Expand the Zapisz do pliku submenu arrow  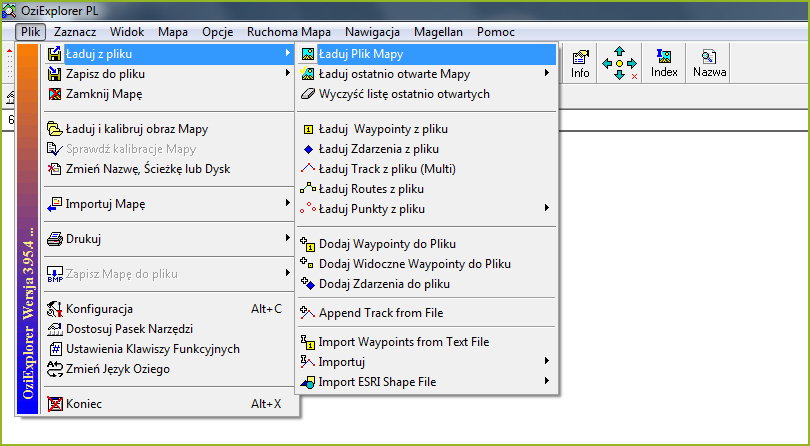pos(287,73)
